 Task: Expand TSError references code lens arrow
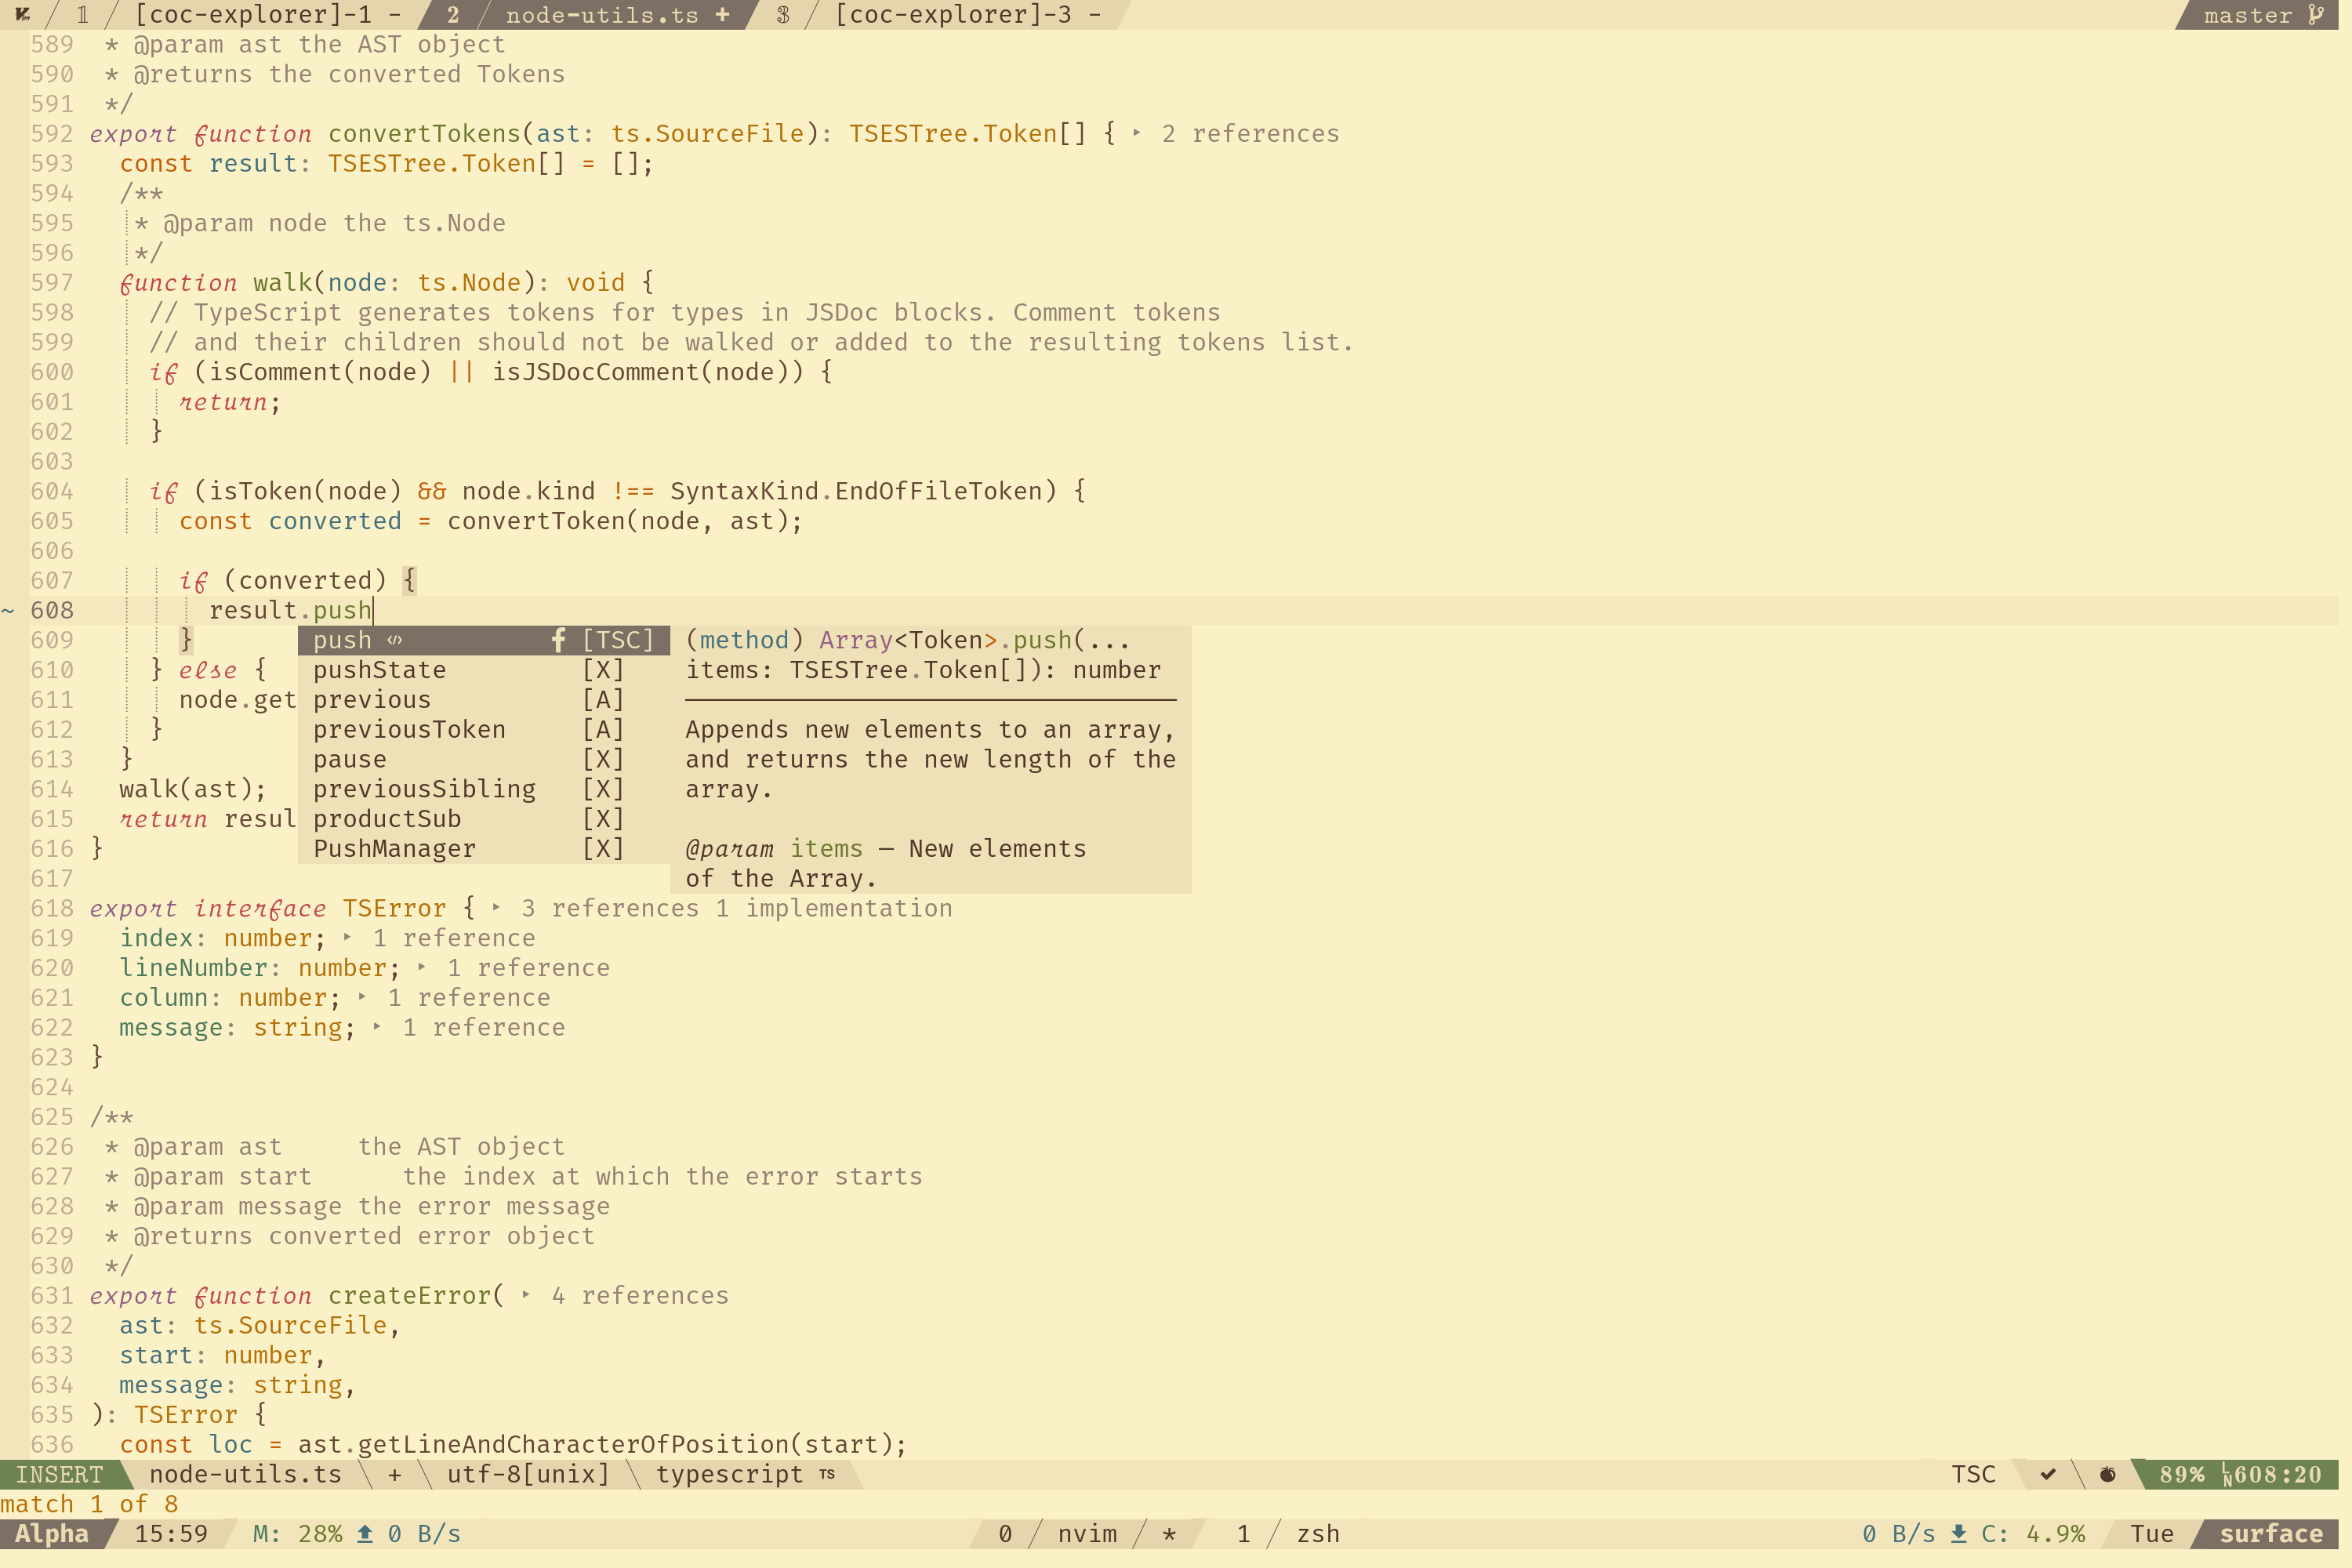pos(495,908)
